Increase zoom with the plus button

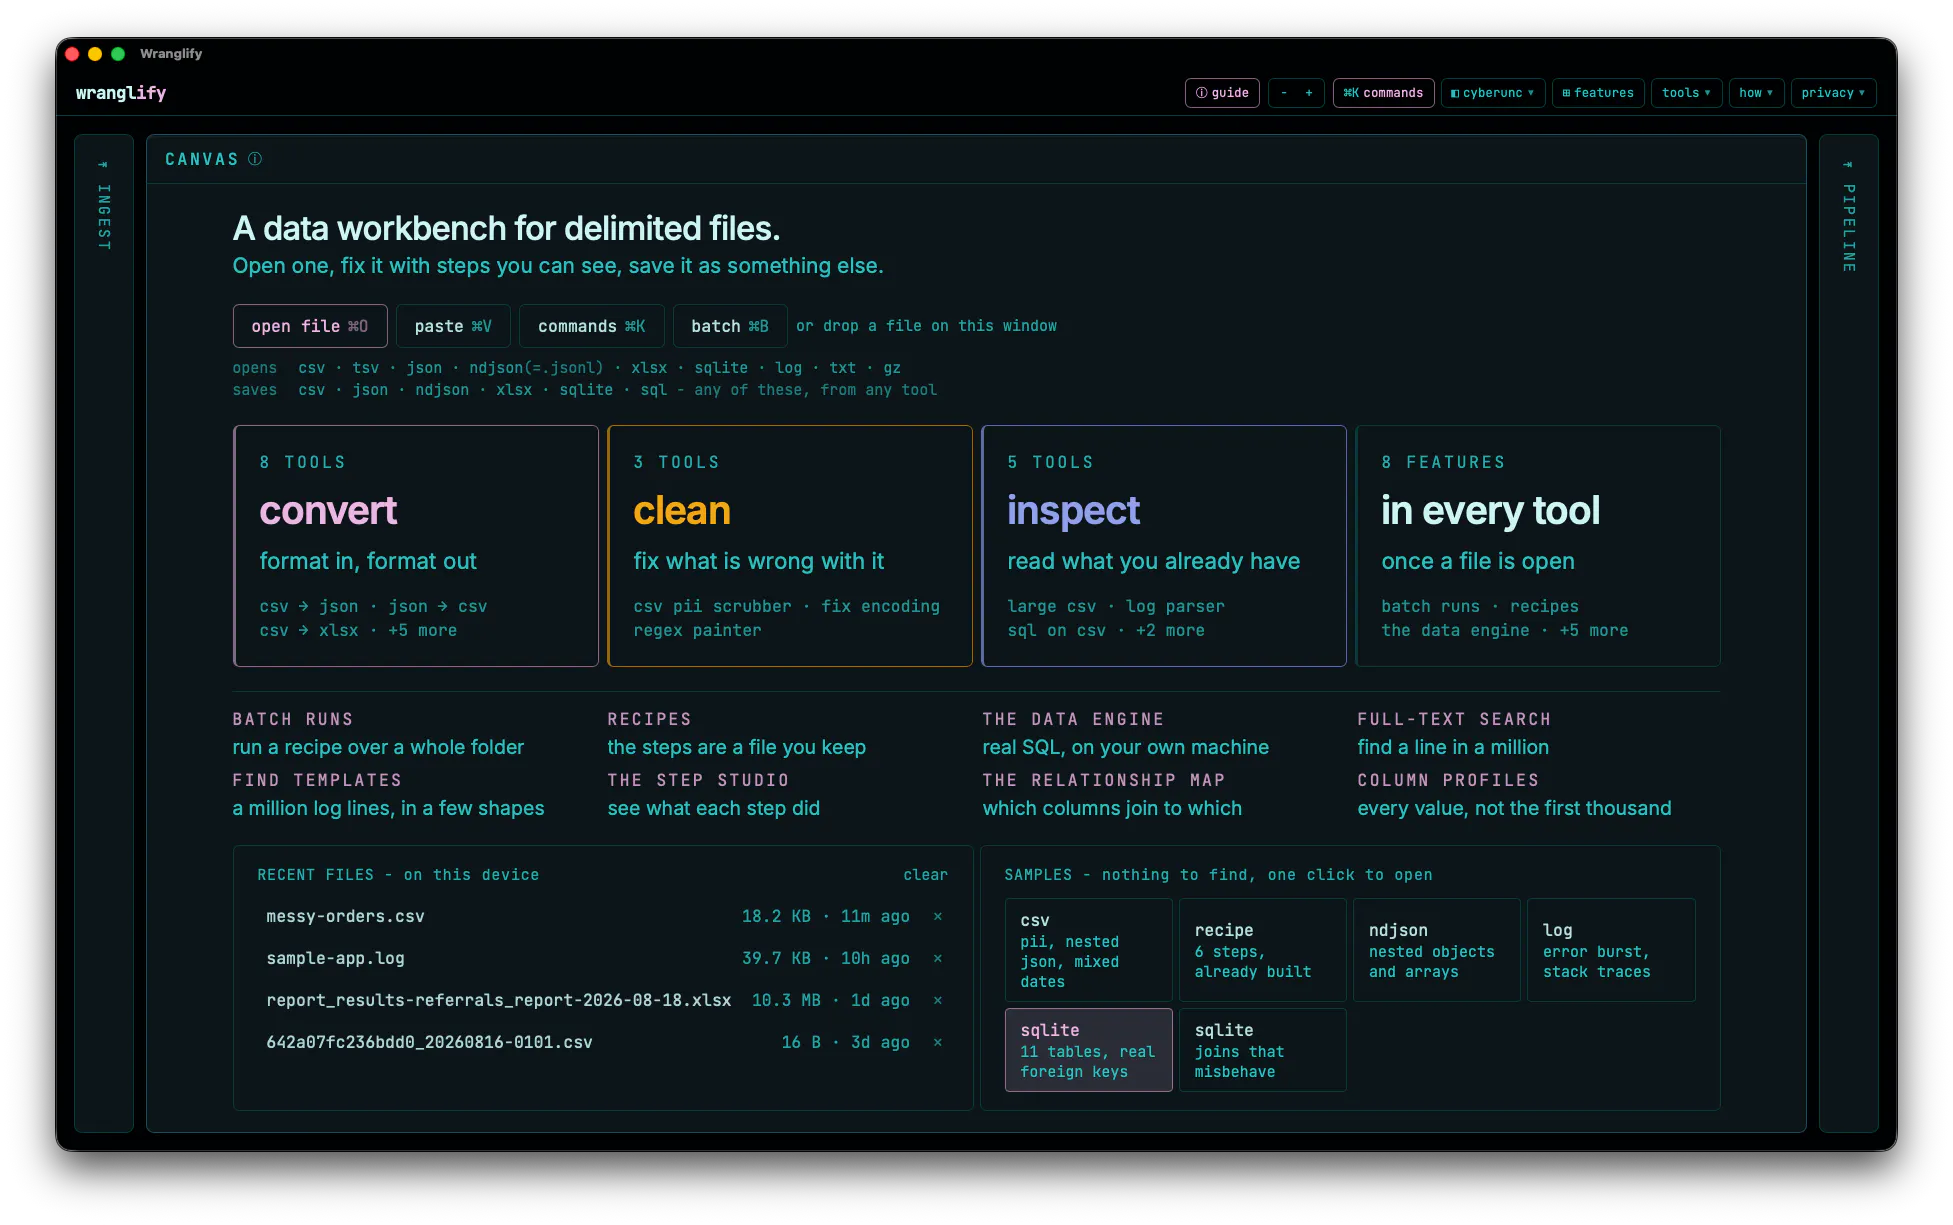tap(1309, 93)
